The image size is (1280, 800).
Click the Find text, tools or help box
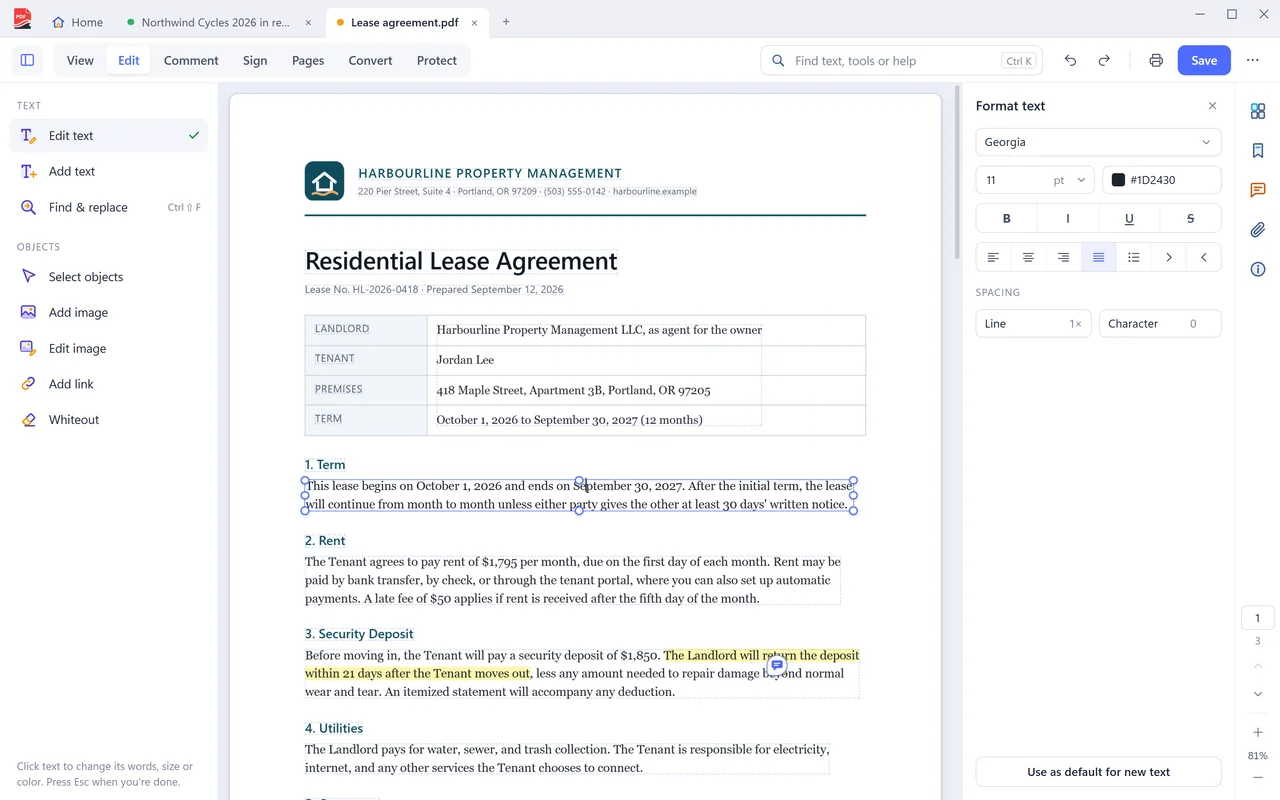pyautogui.click(x=901, y=60)
